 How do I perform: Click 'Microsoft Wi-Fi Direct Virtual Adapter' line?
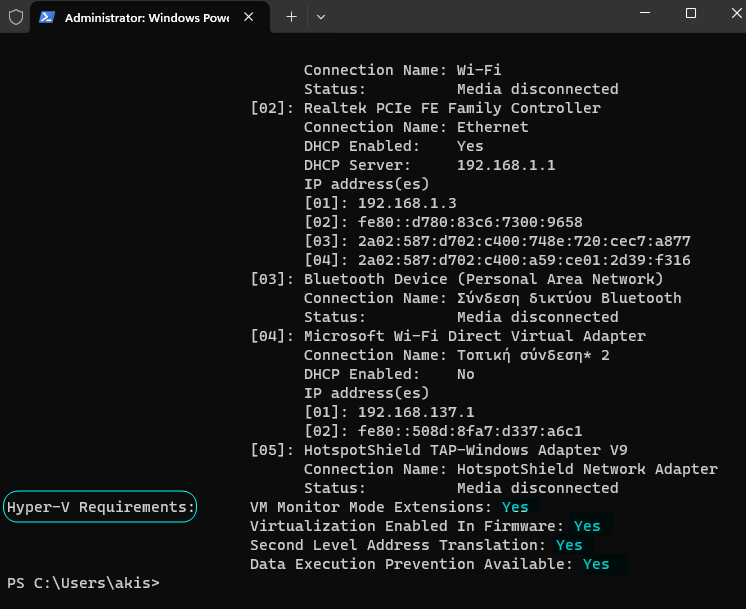pos(475,336)
